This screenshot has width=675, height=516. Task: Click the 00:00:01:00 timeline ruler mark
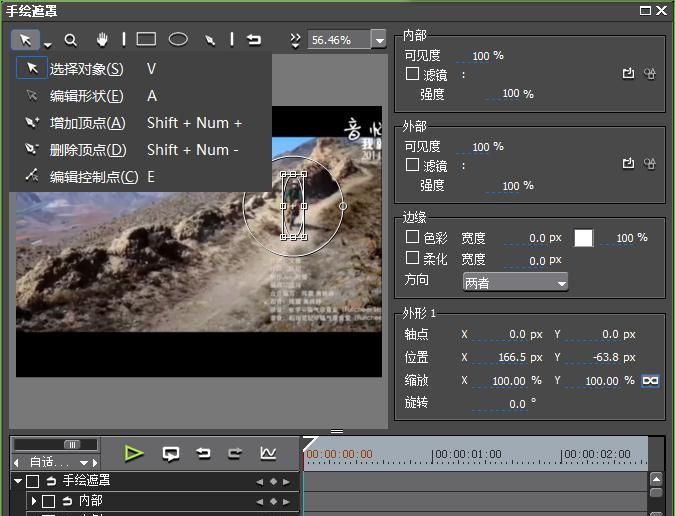point(468,454)
